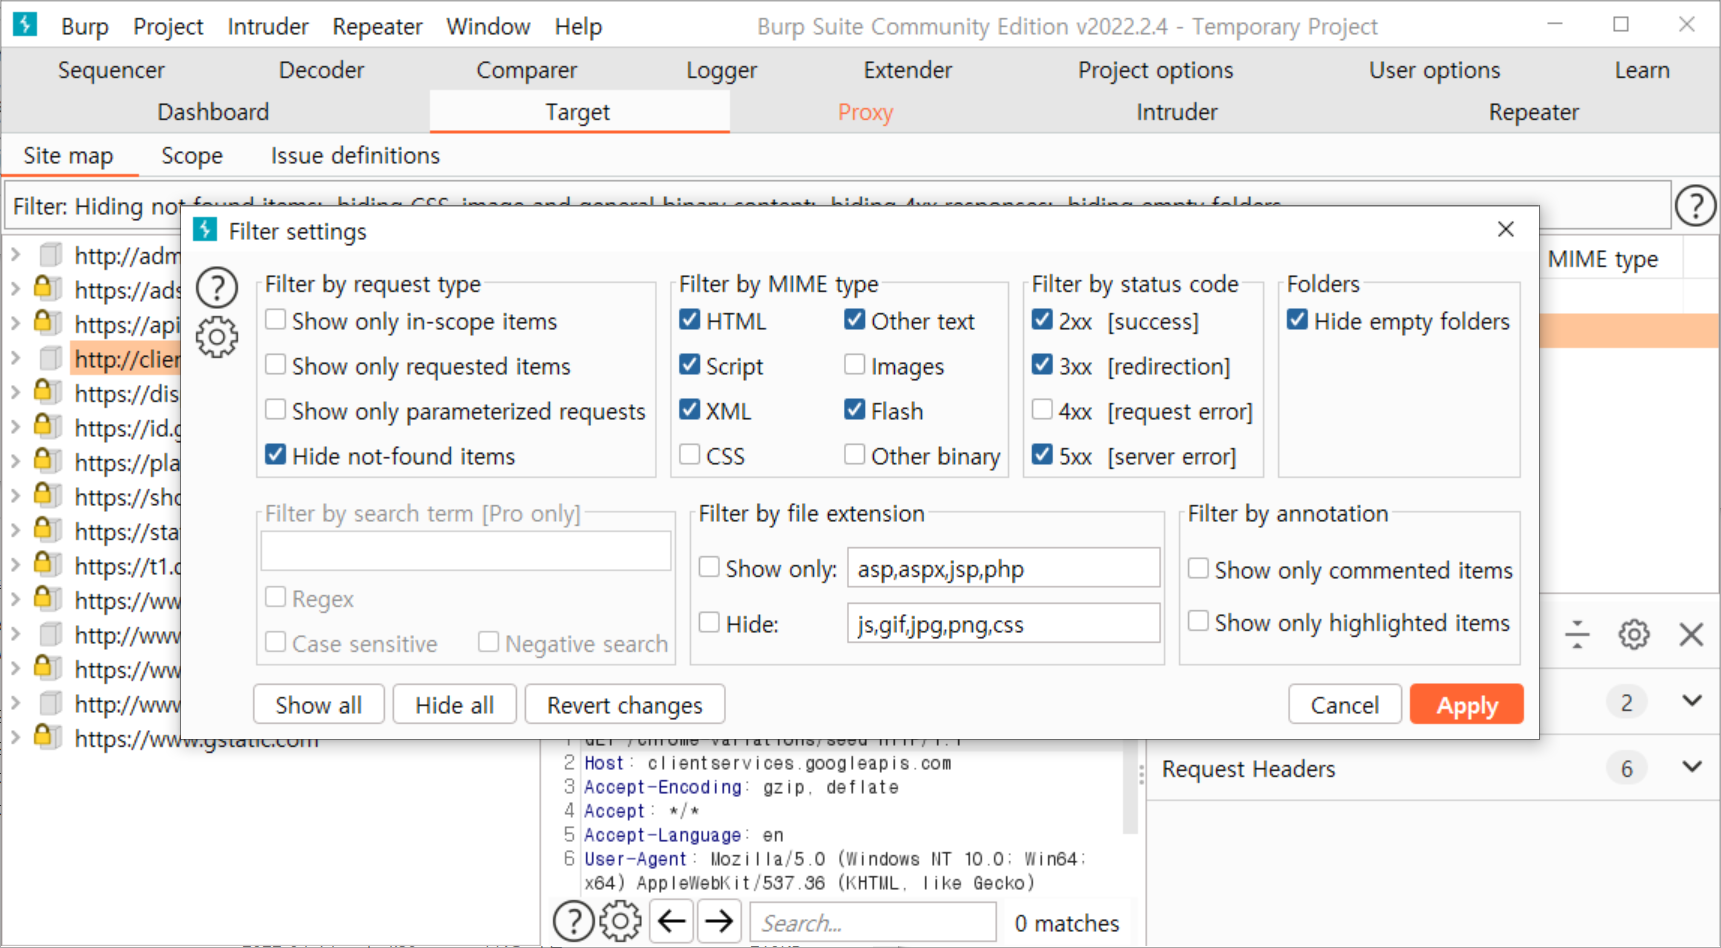
Task: Expand the https://id.g site tree node
Action: 16,427
